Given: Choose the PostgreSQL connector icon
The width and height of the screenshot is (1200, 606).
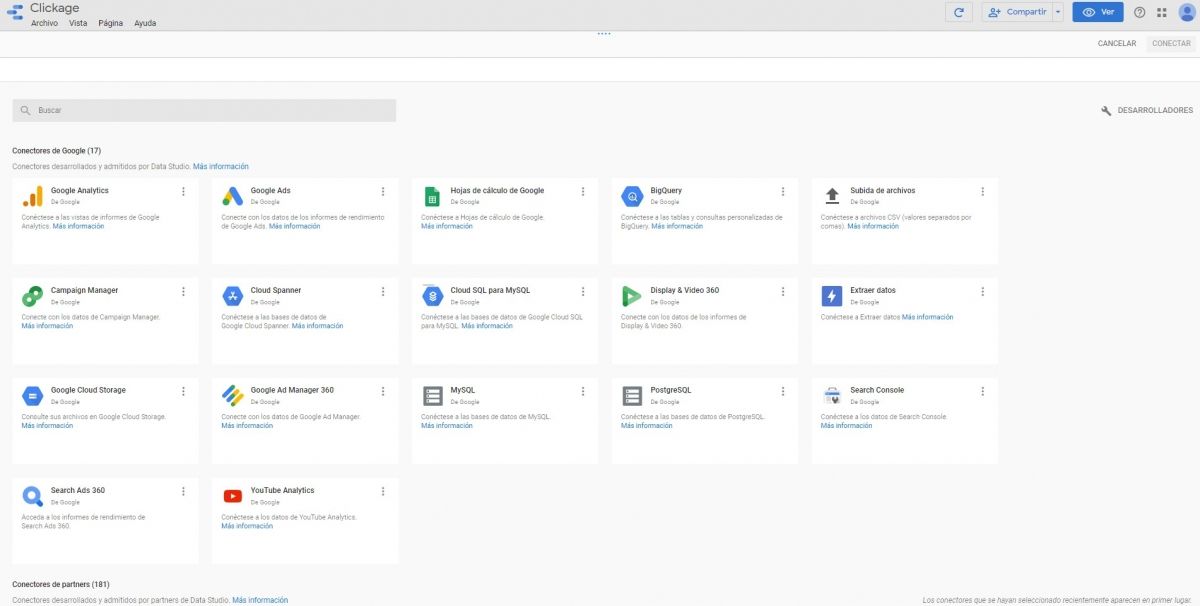Looking at the screenshot, I should tap(632, 395).
